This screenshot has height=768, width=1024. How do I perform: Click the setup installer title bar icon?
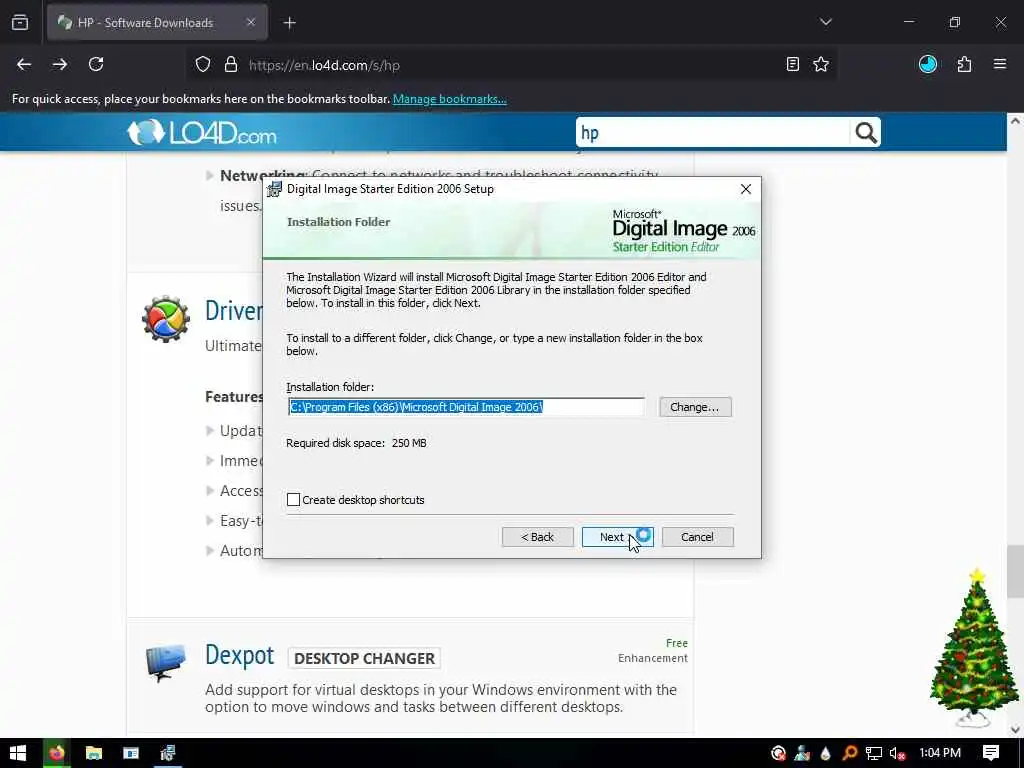coord(275,189)
